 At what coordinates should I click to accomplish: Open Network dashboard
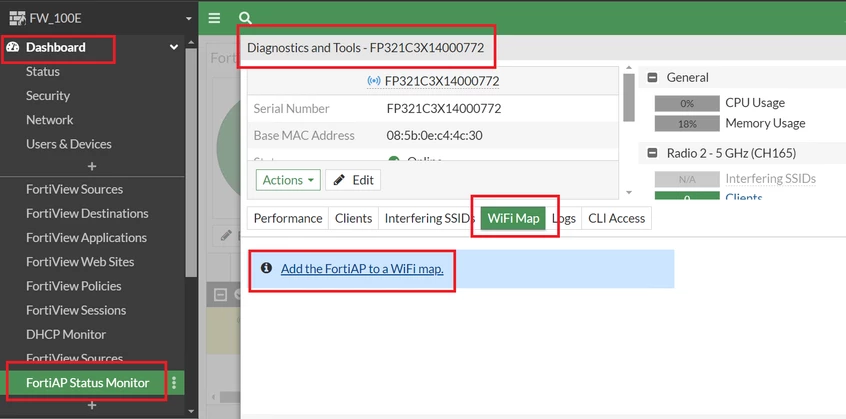point(49,120)
